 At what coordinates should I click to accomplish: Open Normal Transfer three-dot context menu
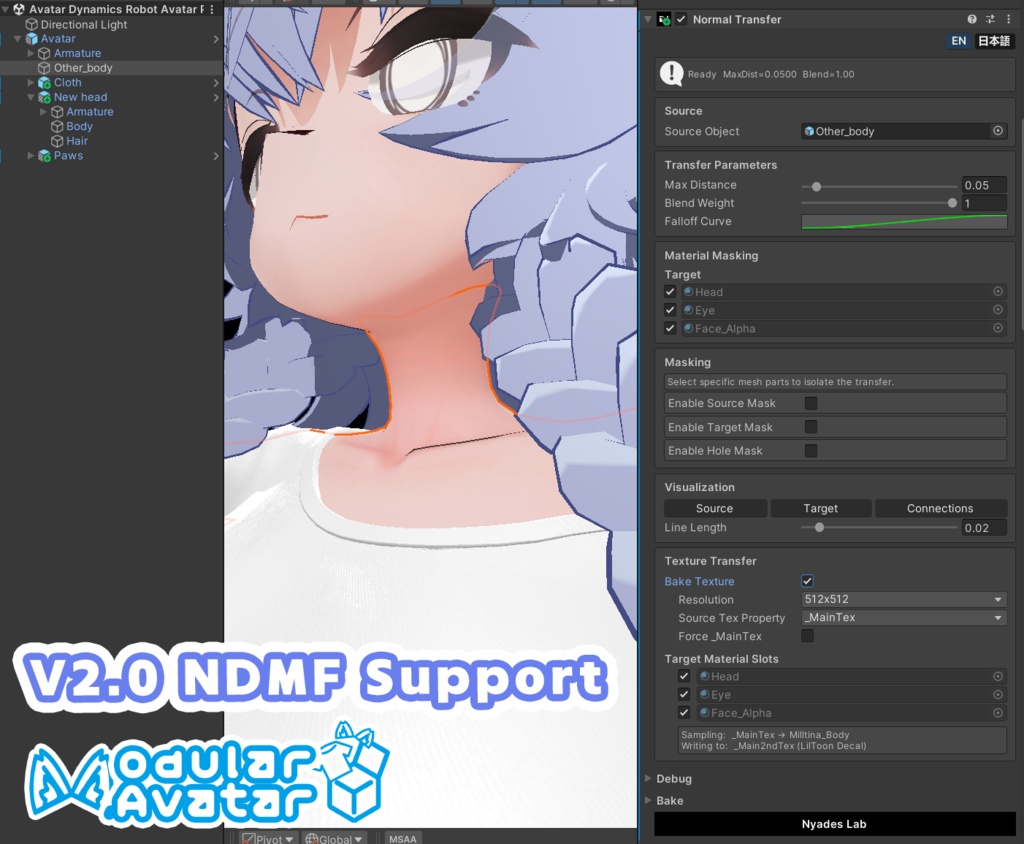(x=1008, y=19)
